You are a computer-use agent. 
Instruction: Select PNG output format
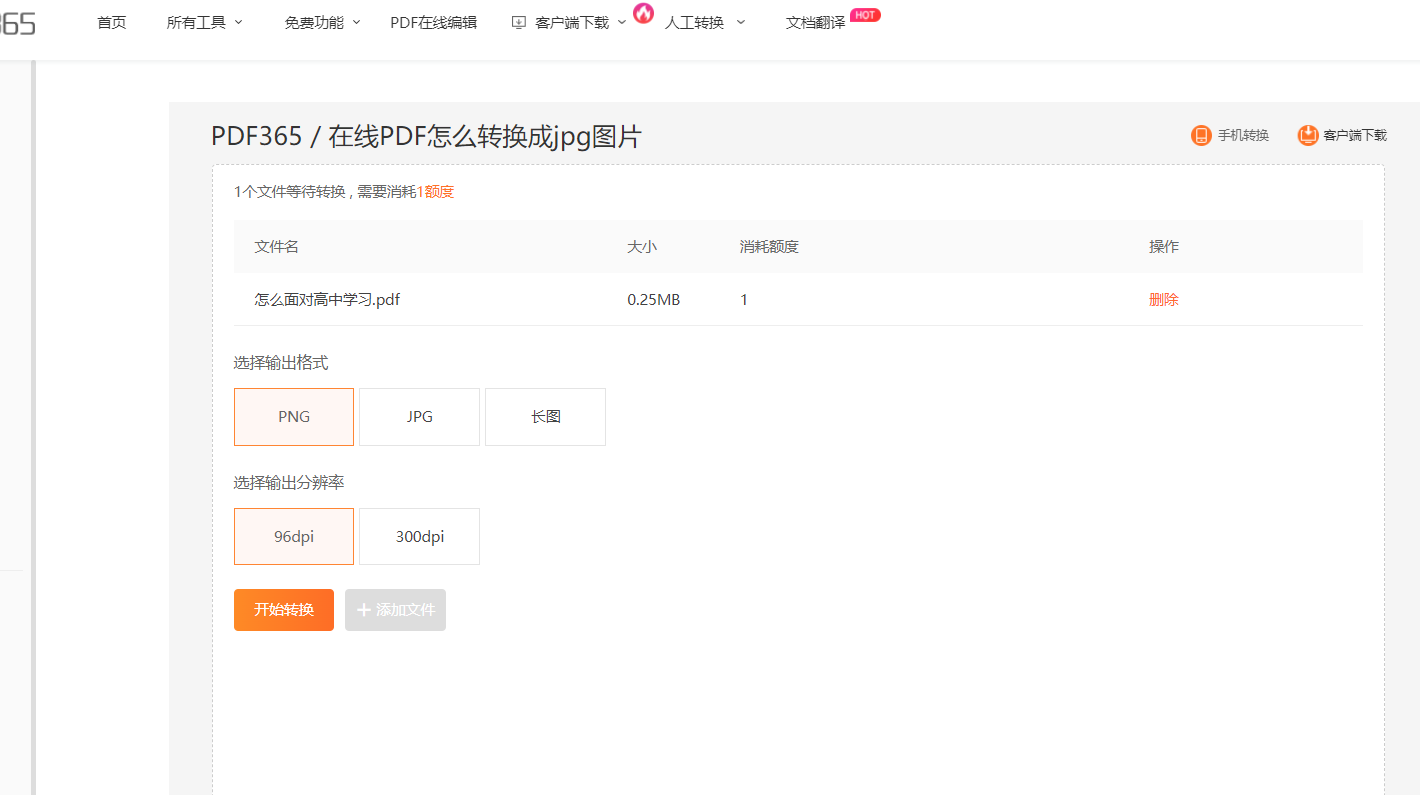(x=294, y=417)
